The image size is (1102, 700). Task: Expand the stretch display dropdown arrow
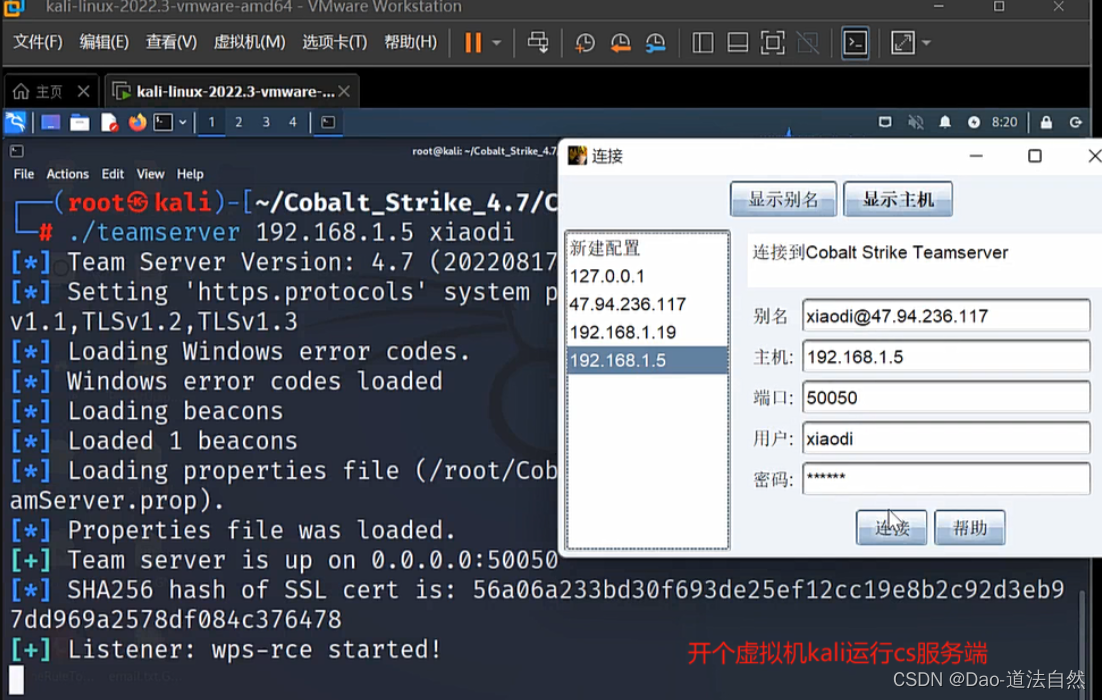926,43
